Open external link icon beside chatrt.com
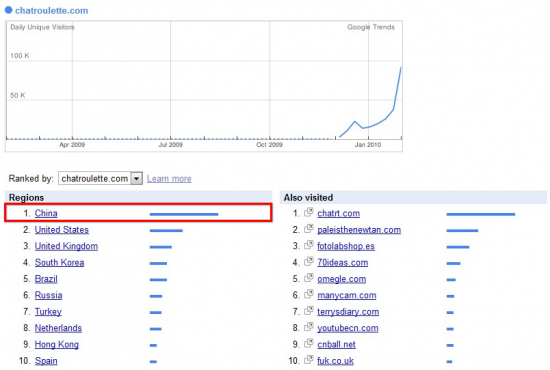 [x=309, y=212]
